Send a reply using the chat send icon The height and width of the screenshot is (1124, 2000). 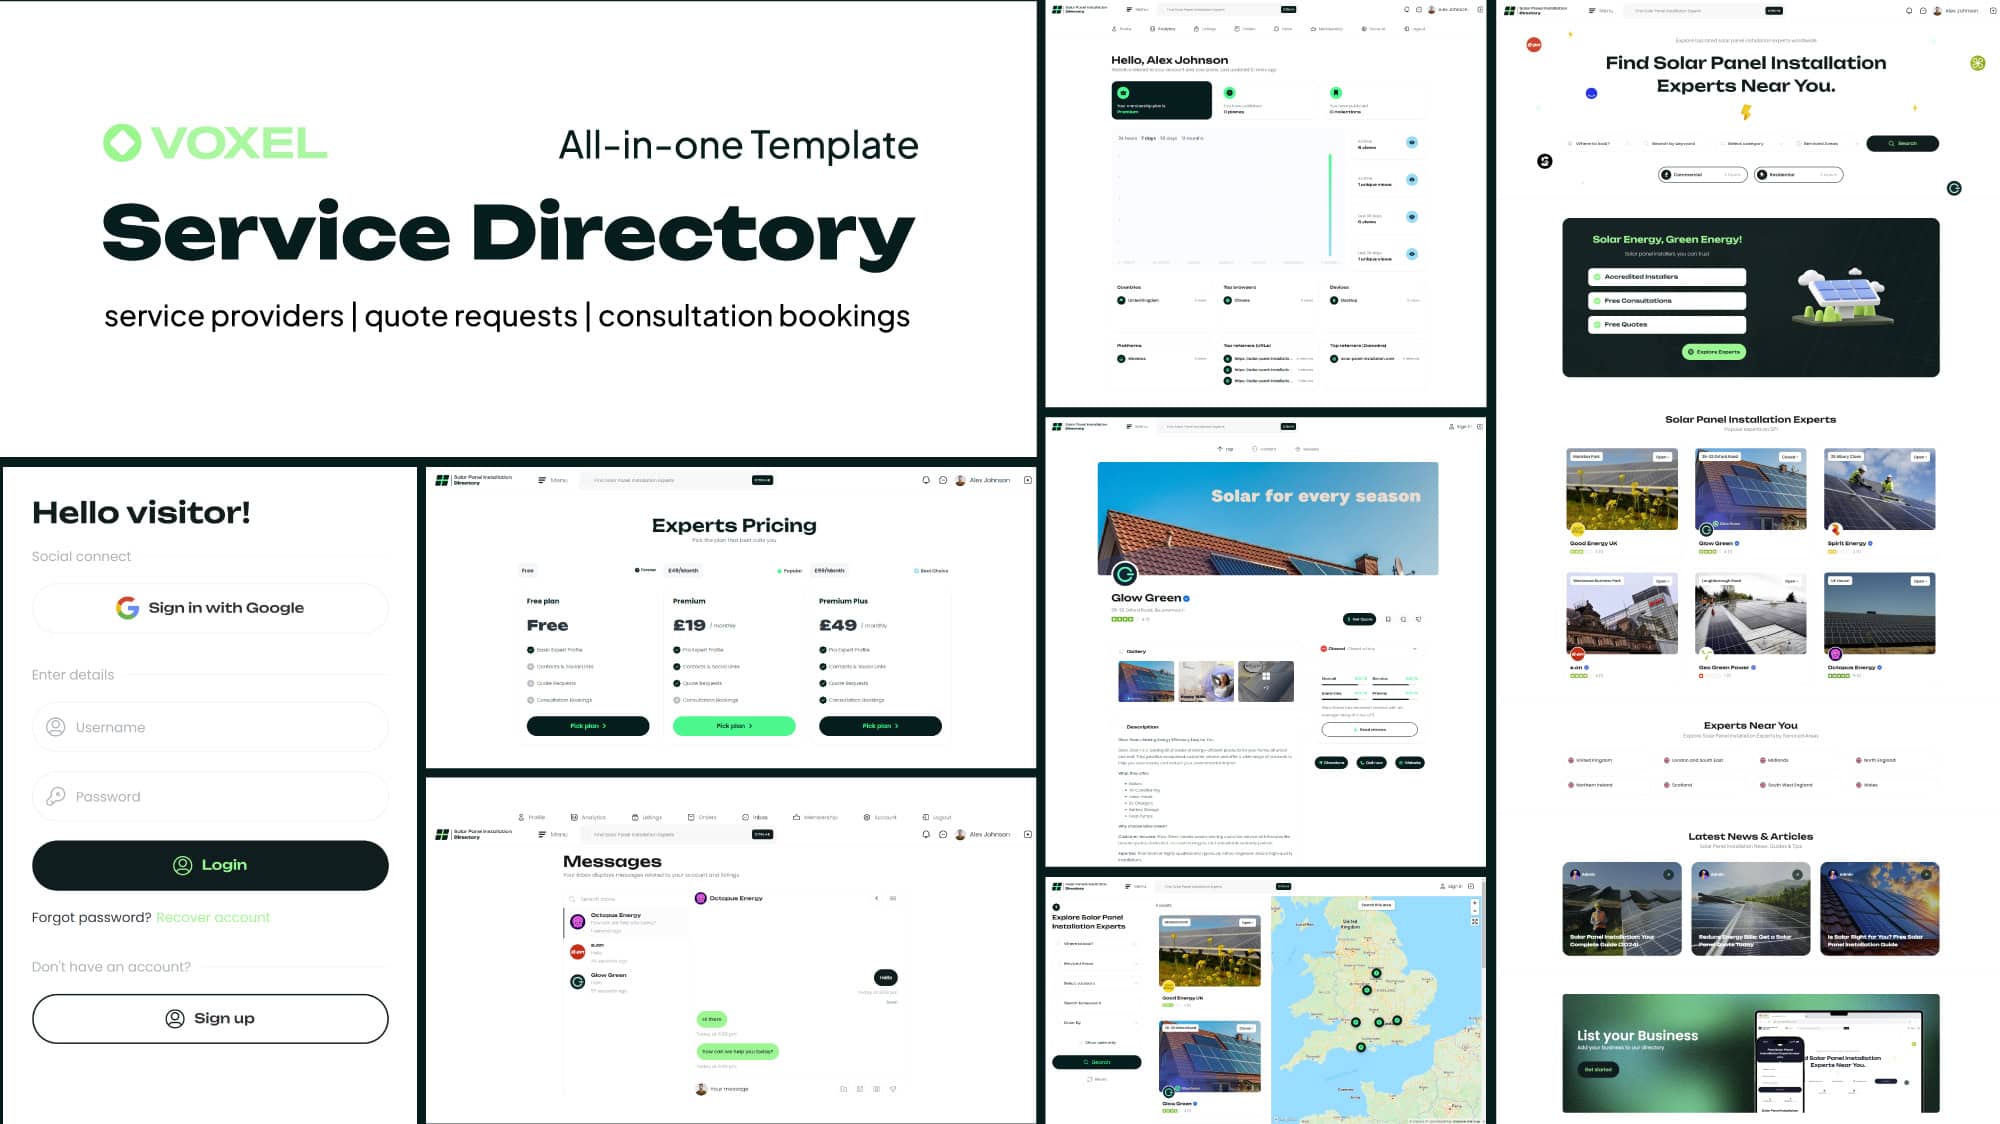click(x=893, y=1089)
